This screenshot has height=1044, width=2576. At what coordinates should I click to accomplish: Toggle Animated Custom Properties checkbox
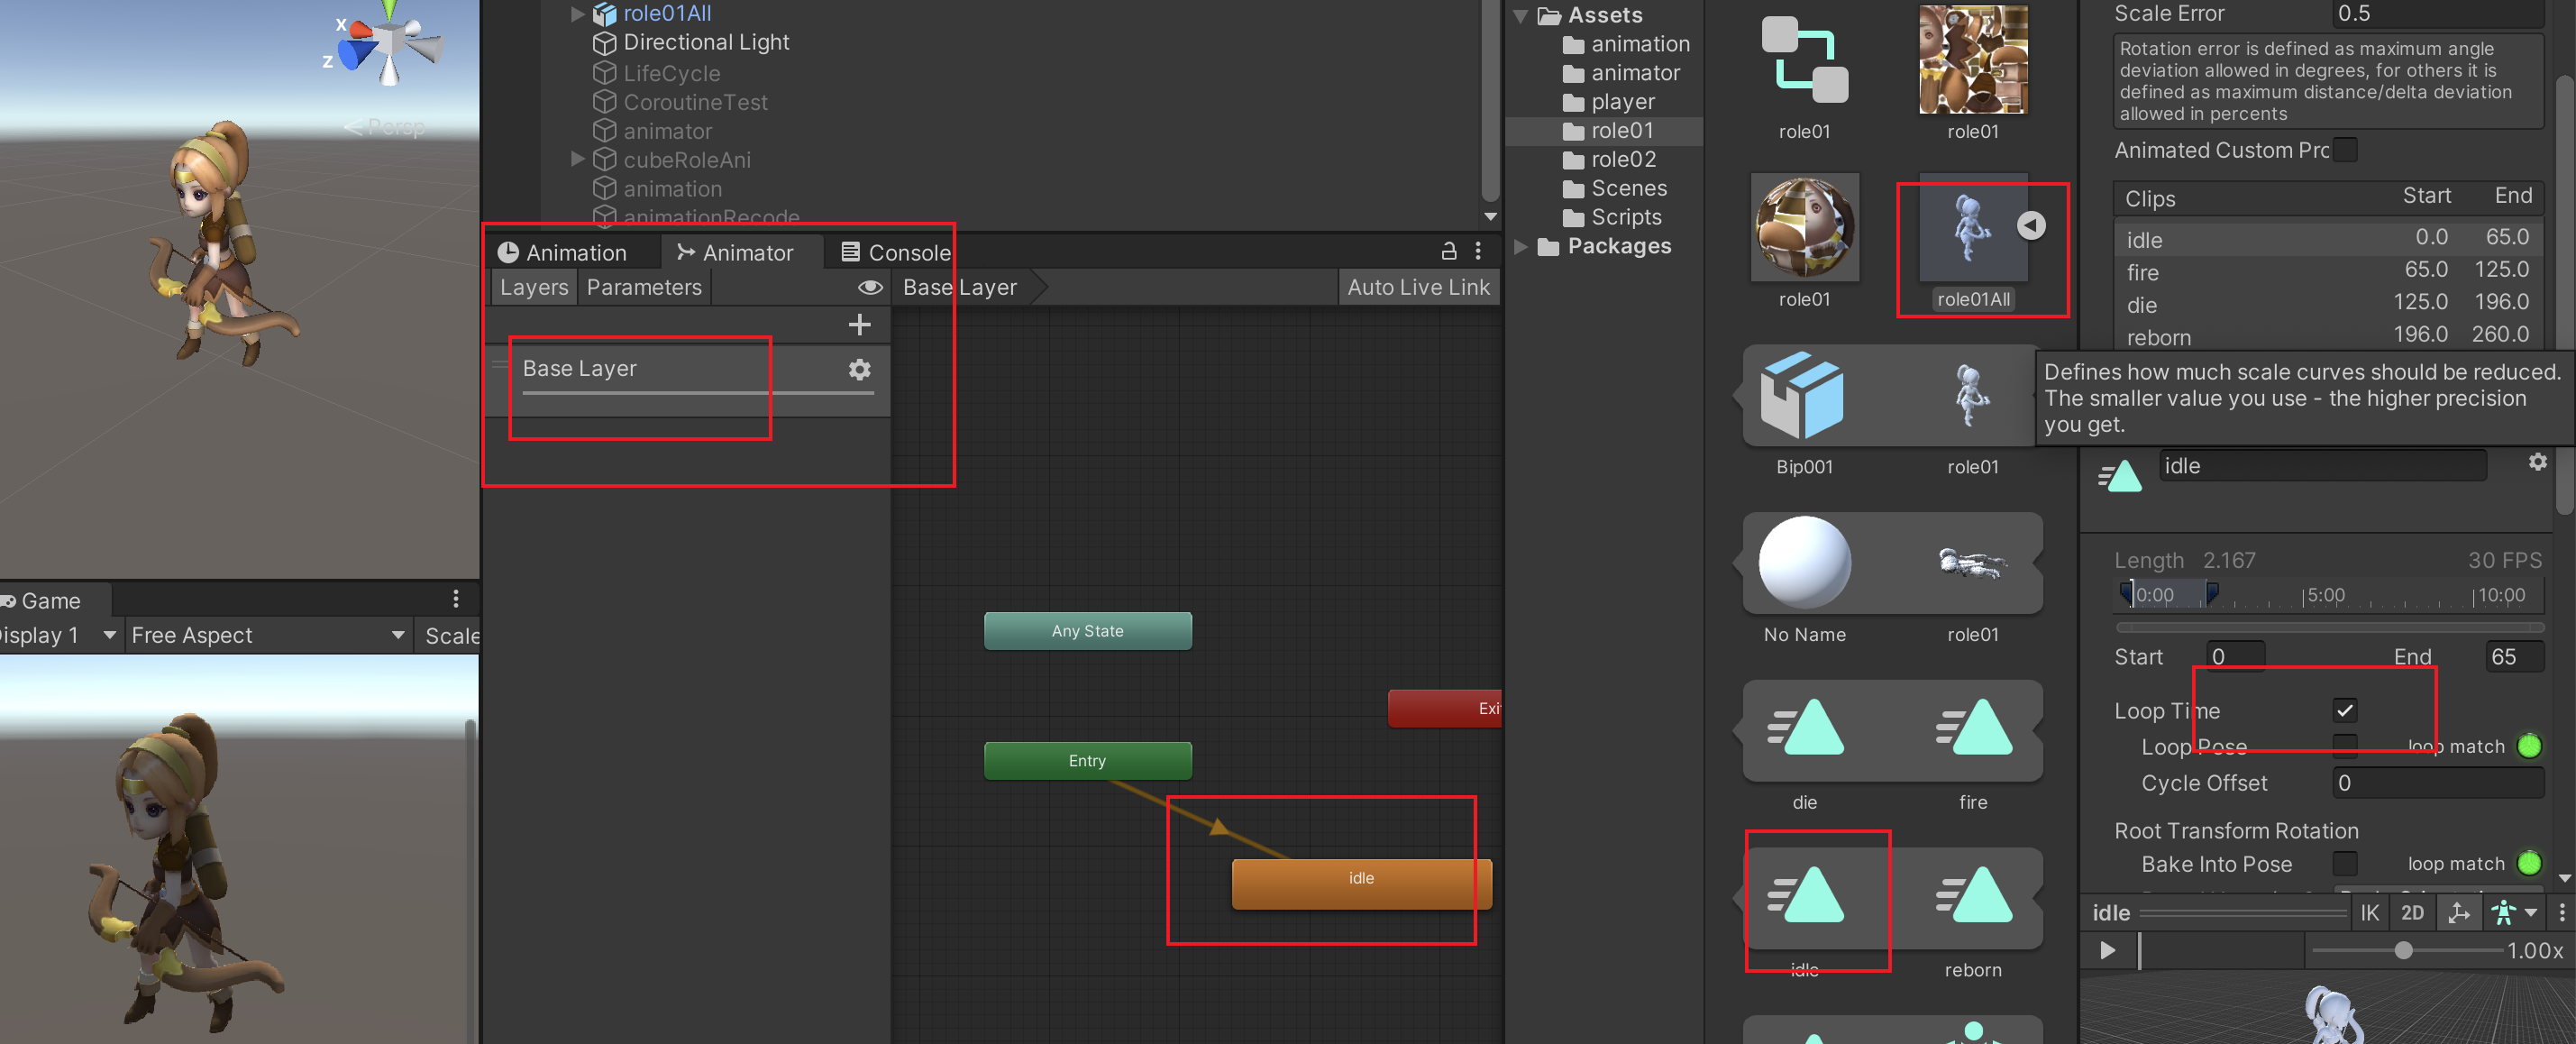(x=2344, y=150)
